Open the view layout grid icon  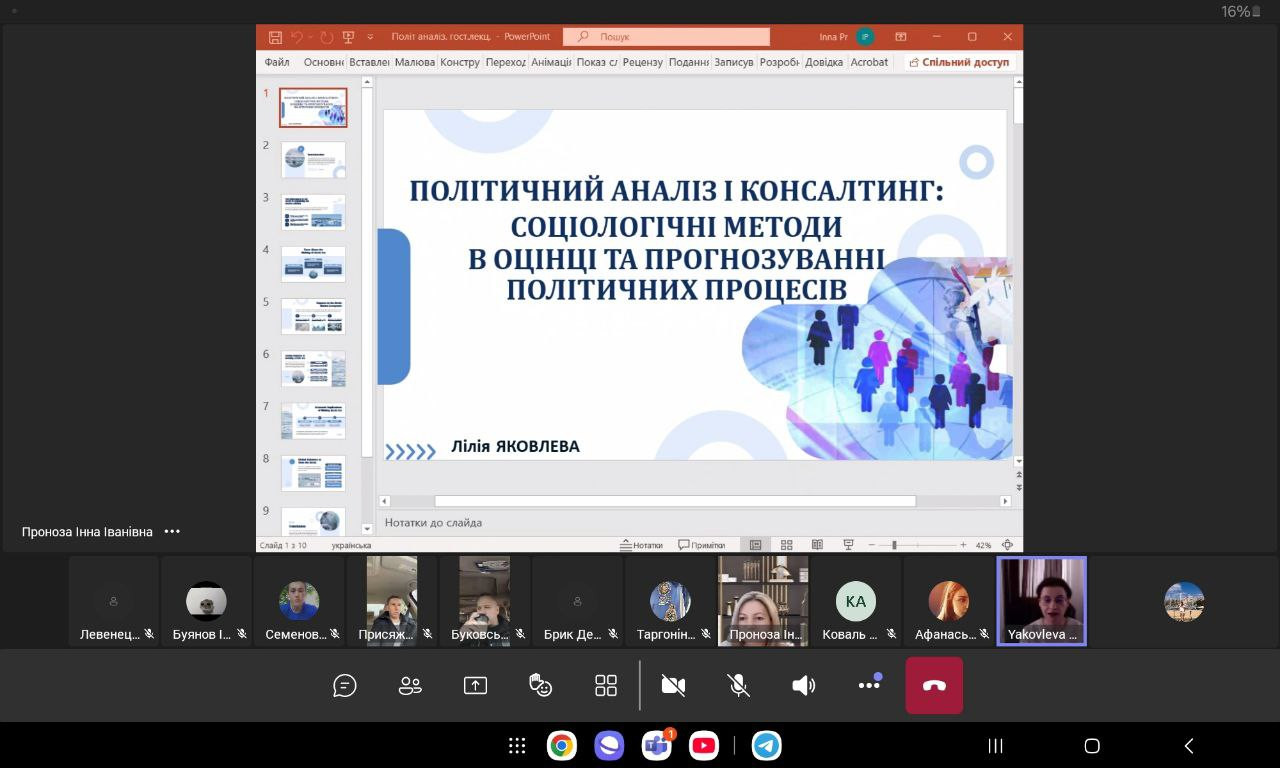[x=606, y=685]
